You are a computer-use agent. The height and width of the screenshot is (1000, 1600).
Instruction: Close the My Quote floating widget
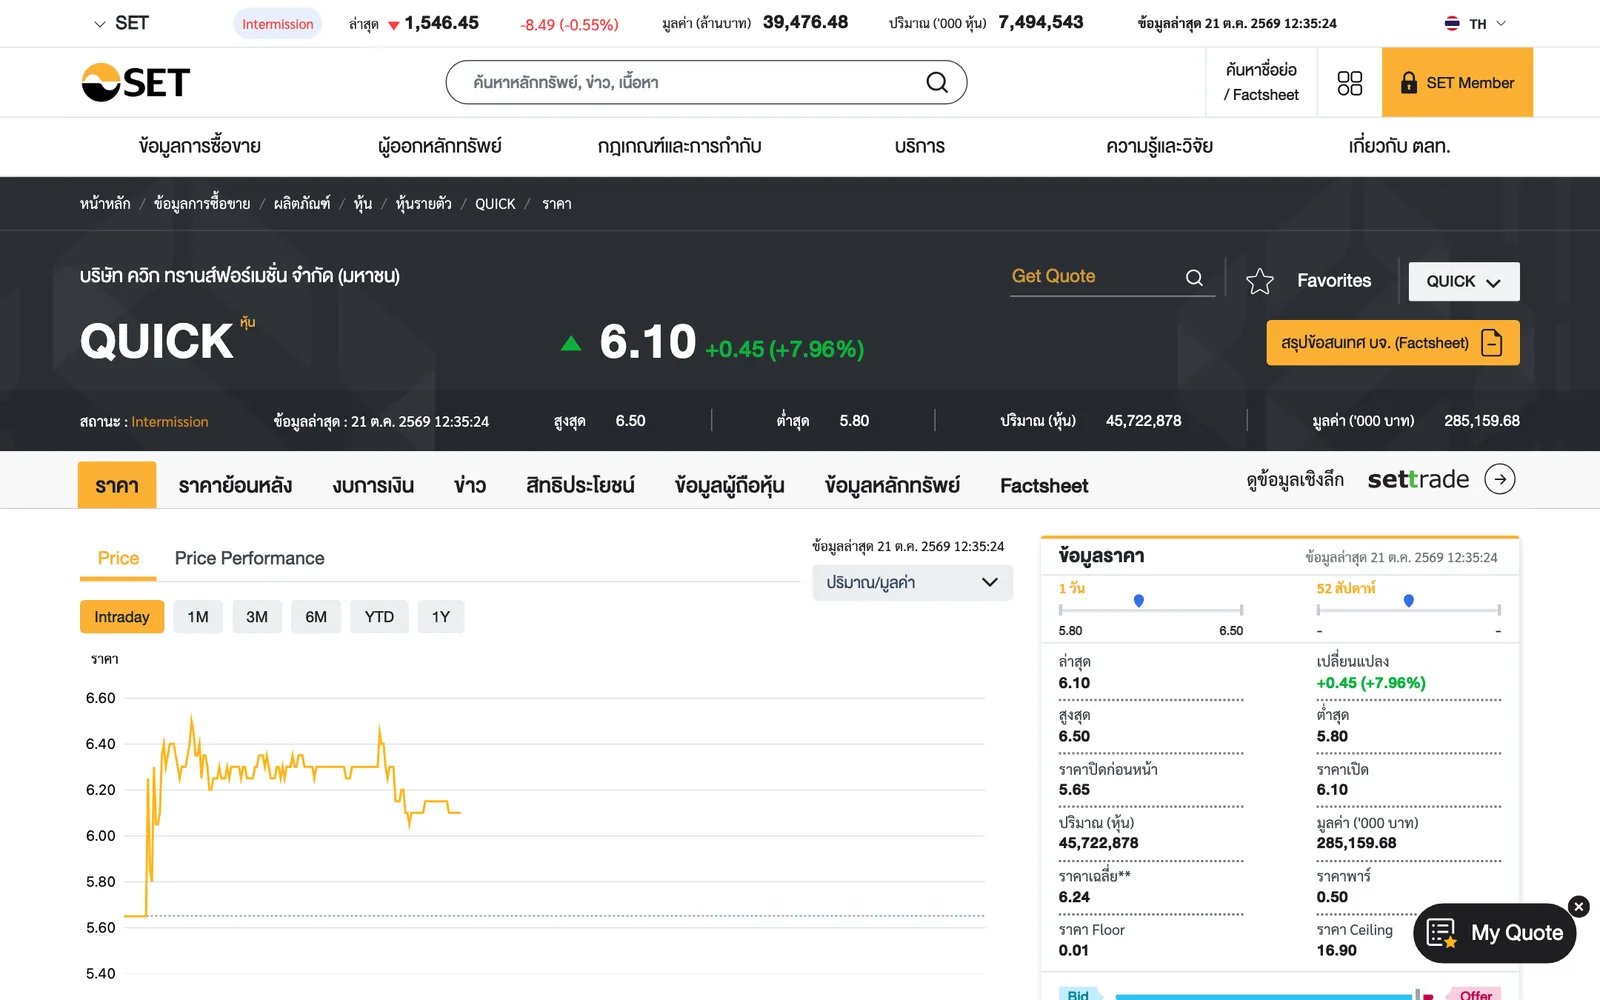tap(1579, 907)
